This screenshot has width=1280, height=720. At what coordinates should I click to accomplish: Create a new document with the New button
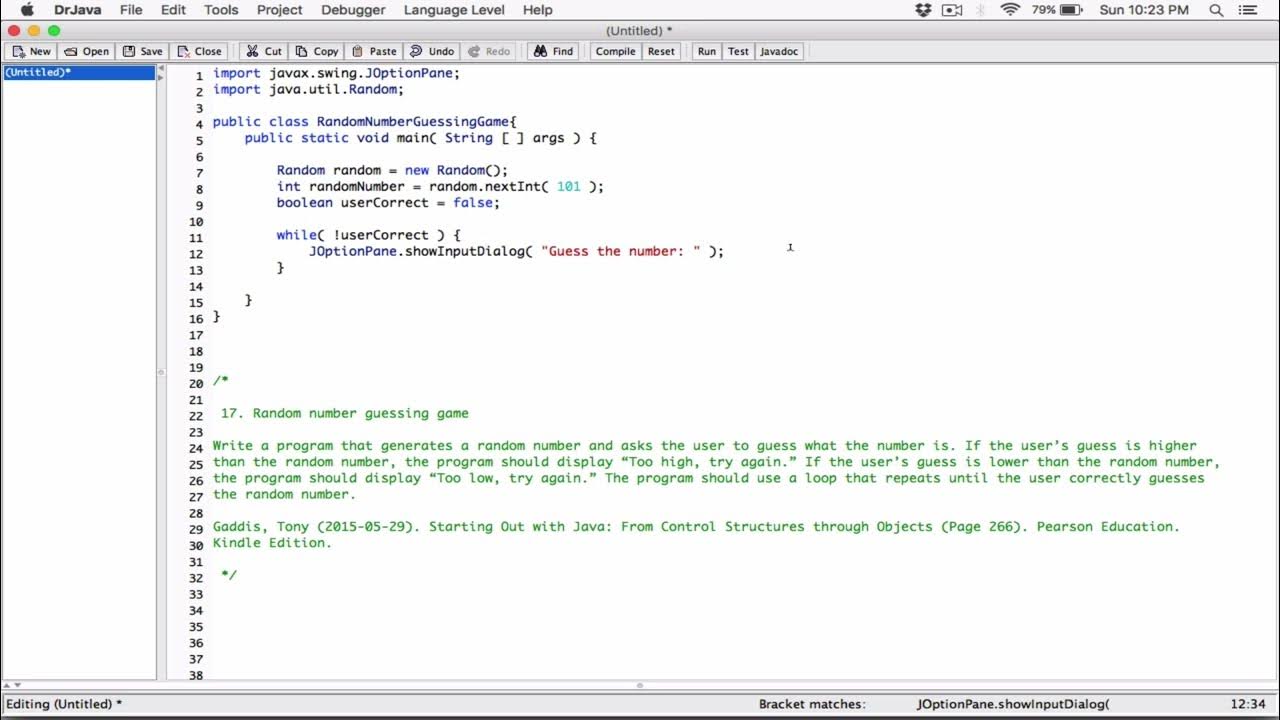(x=31, y=51)
